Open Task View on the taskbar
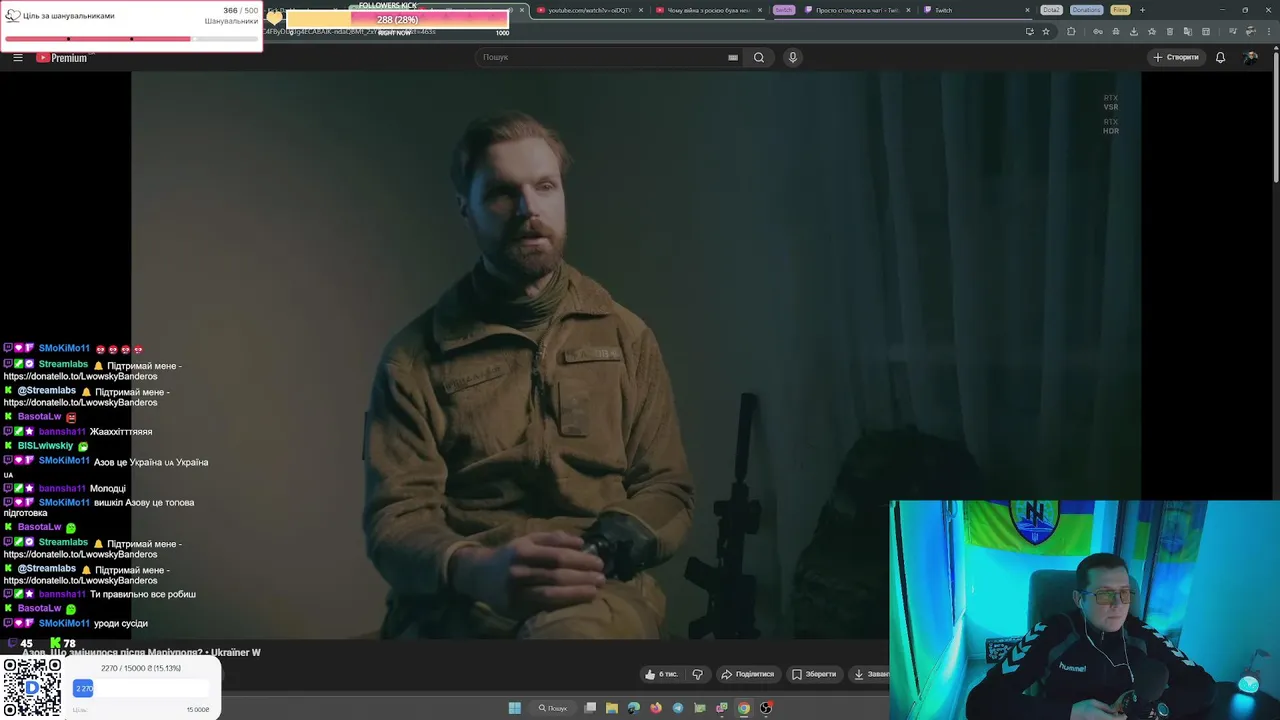Image resolution: width=1280 pixels, height=720 pixels. (x=591, y=708)
